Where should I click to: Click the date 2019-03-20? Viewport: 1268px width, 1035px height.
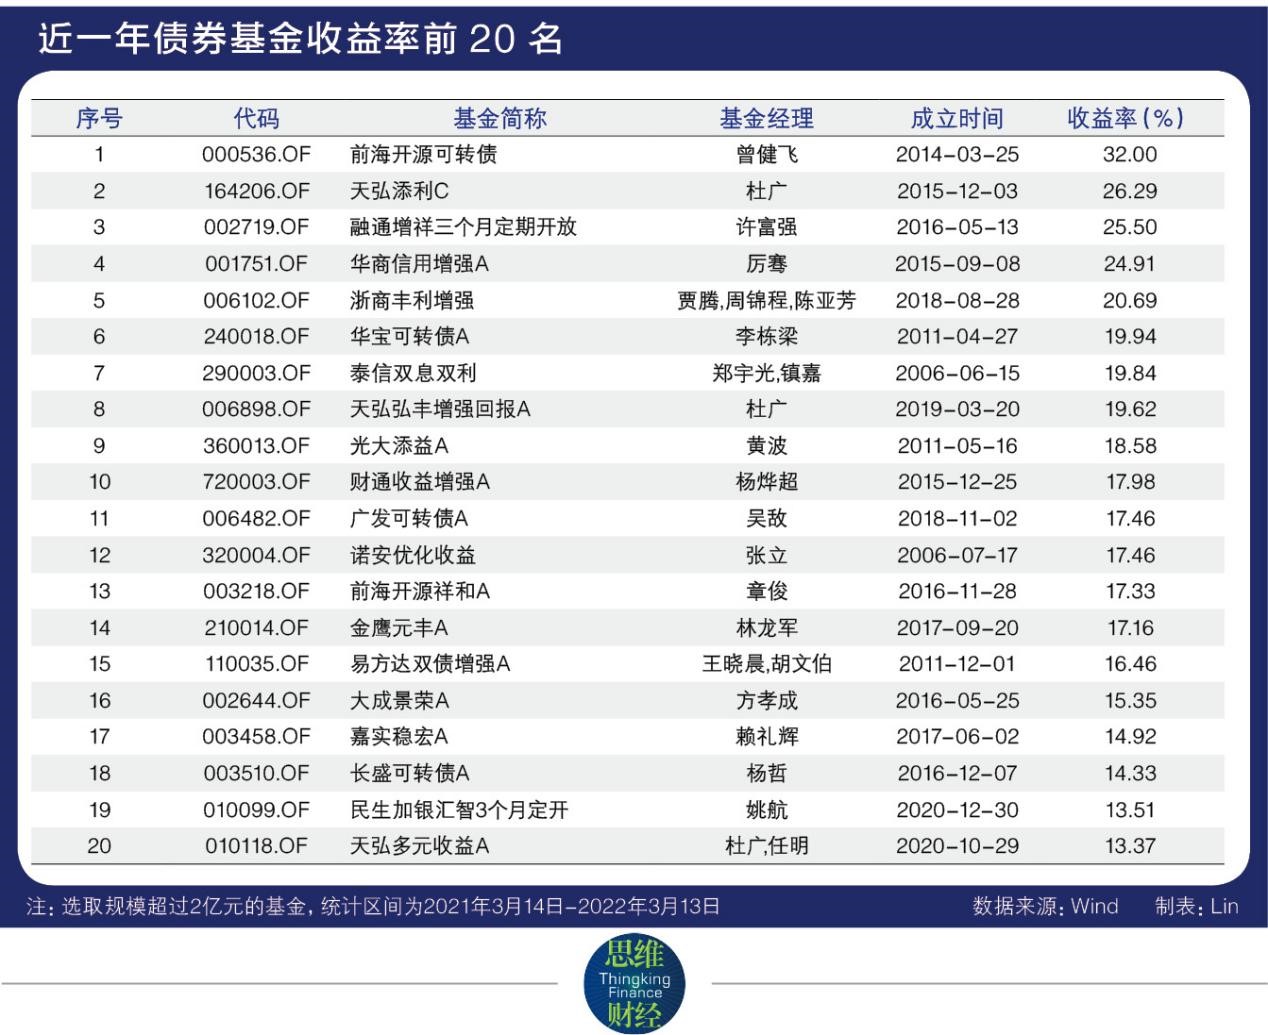click(x=957, y=409)
